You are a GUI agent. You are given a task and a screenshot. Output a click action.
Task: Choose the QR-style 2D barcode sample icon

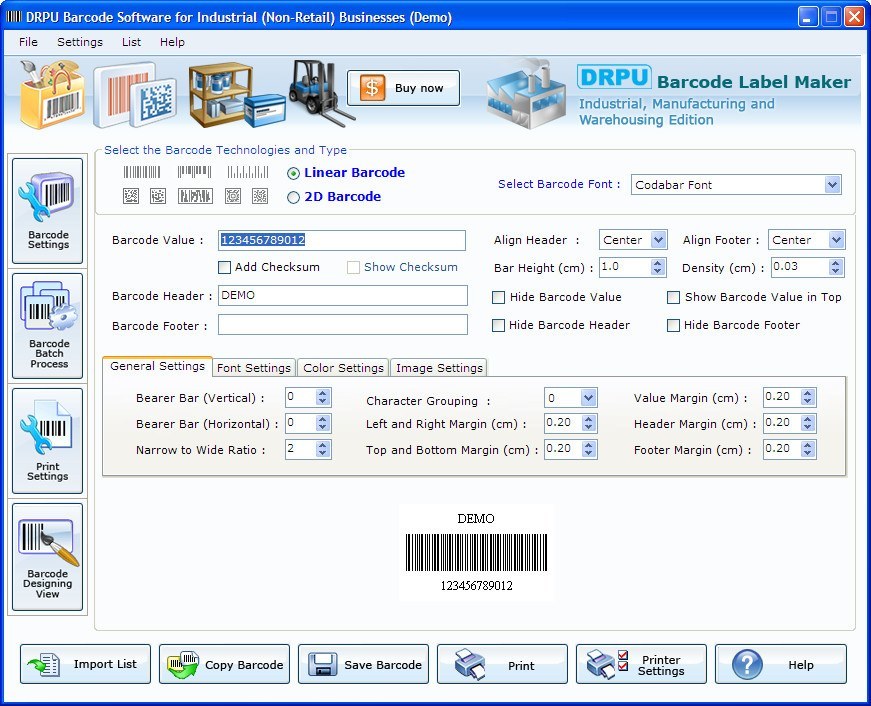pos(260,196)
